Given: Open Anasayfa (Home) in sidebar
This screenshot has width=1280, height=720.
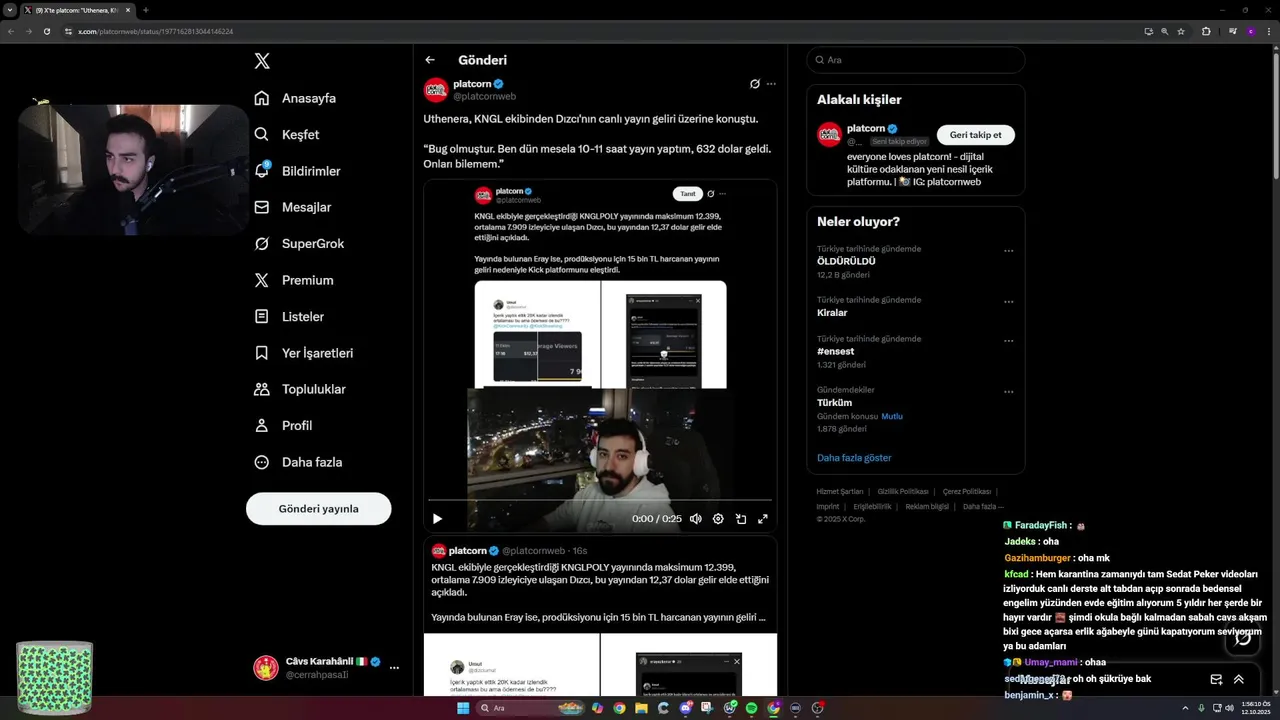Looking at the screenshot, I should pyautogui.click(x=295, y=98).
